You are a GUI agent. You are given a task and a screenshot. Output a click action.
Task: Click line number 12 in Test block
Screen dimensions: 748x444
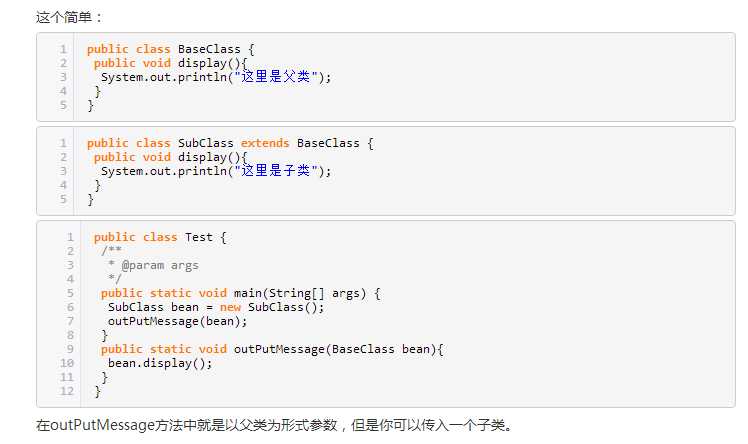(x=67, y=391)
